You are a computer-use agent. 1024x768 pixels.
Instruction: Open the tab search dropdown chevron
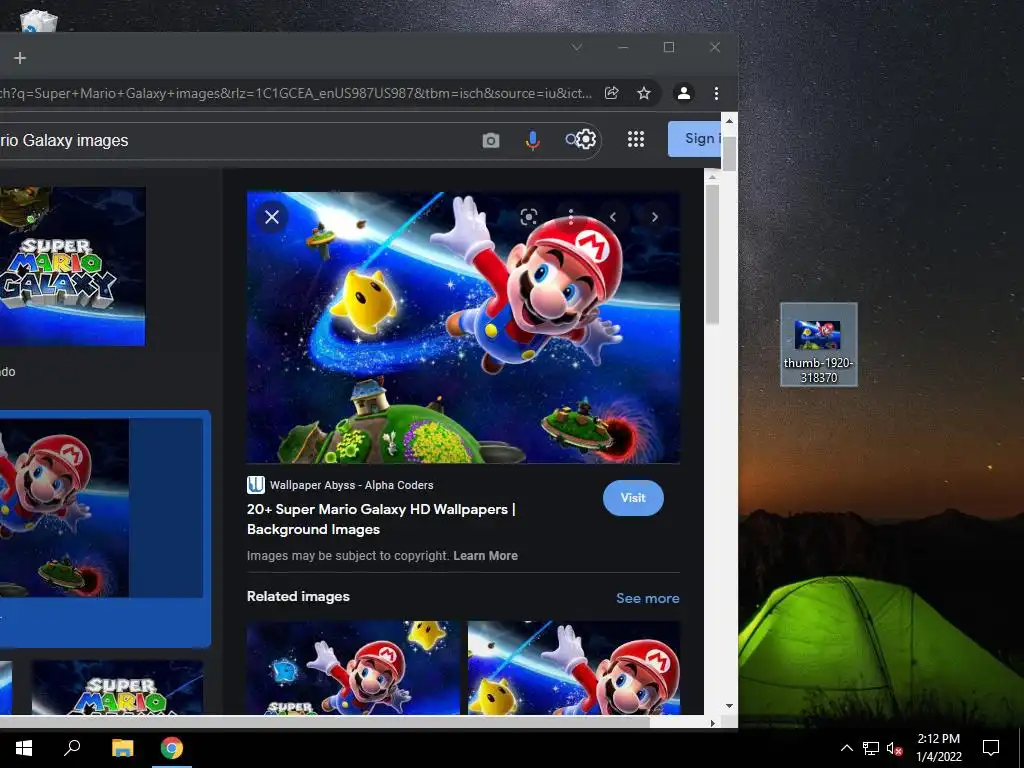[577, 47]
